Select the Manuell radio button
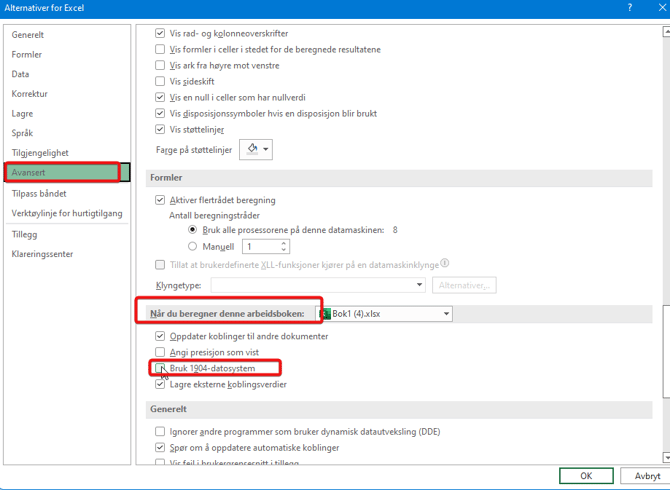Screen dimensions: 670x490 (193, 246)
